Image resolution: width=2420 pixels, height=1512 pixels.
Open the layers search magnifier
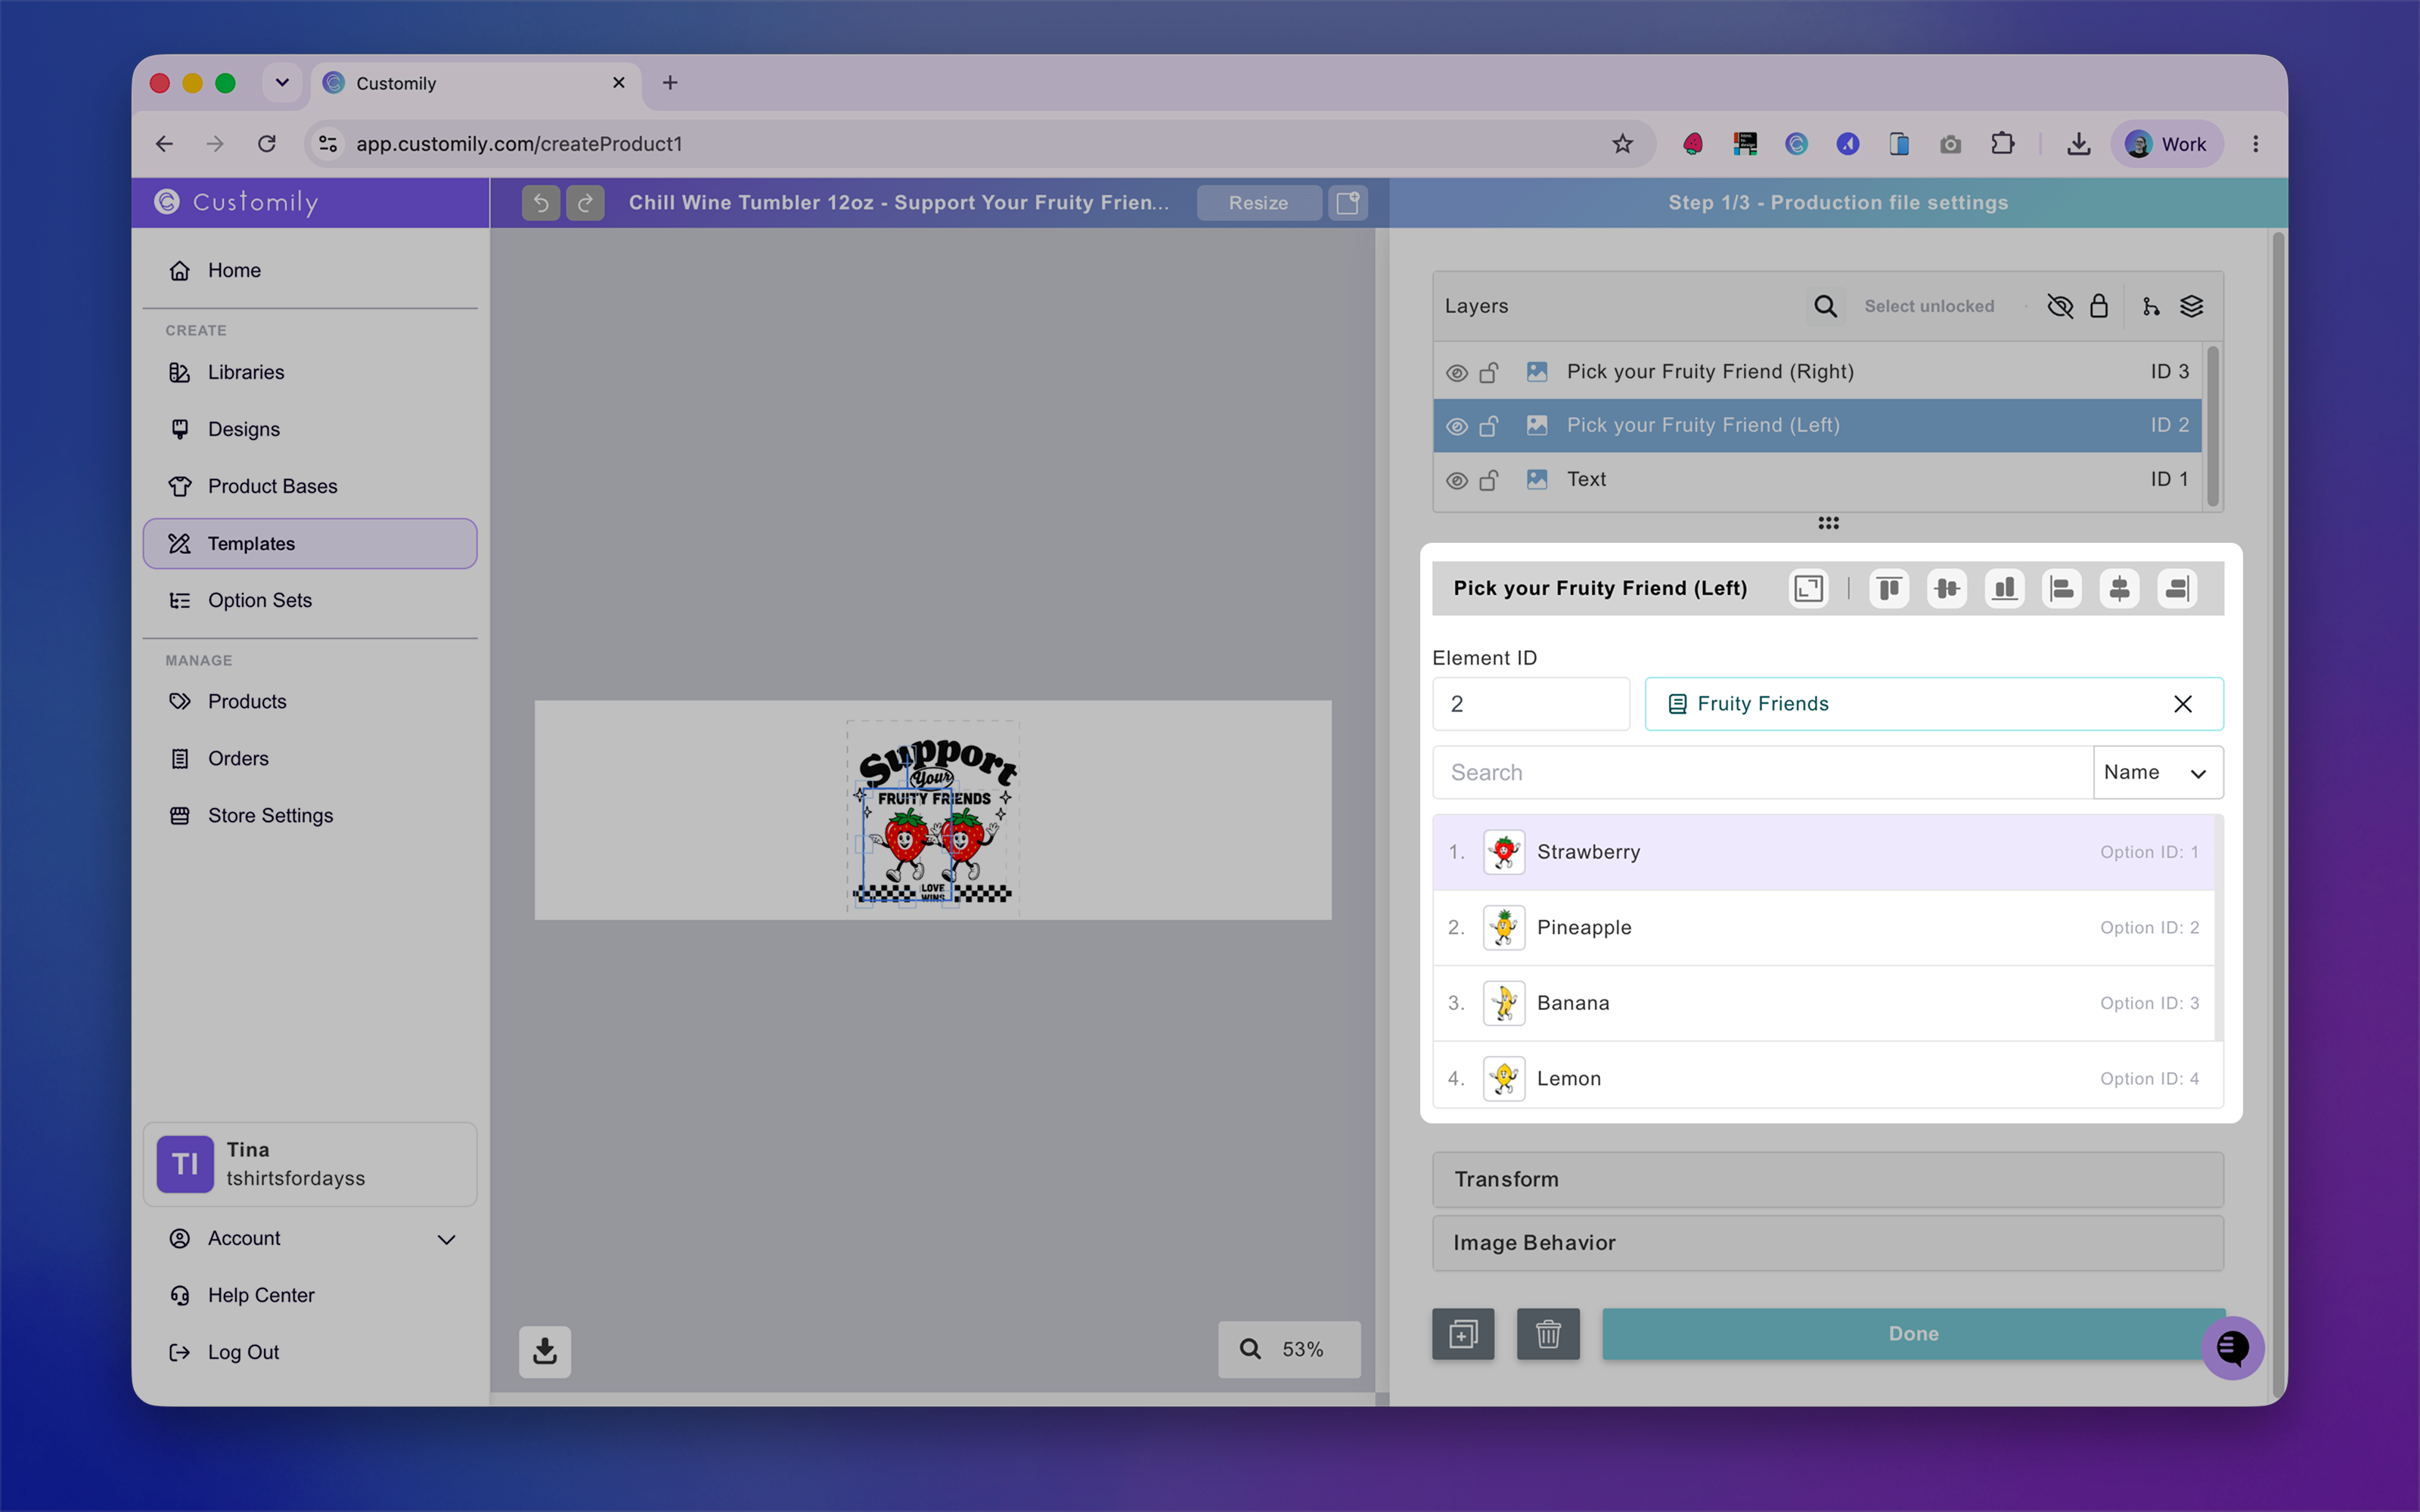click(1825, 306)
